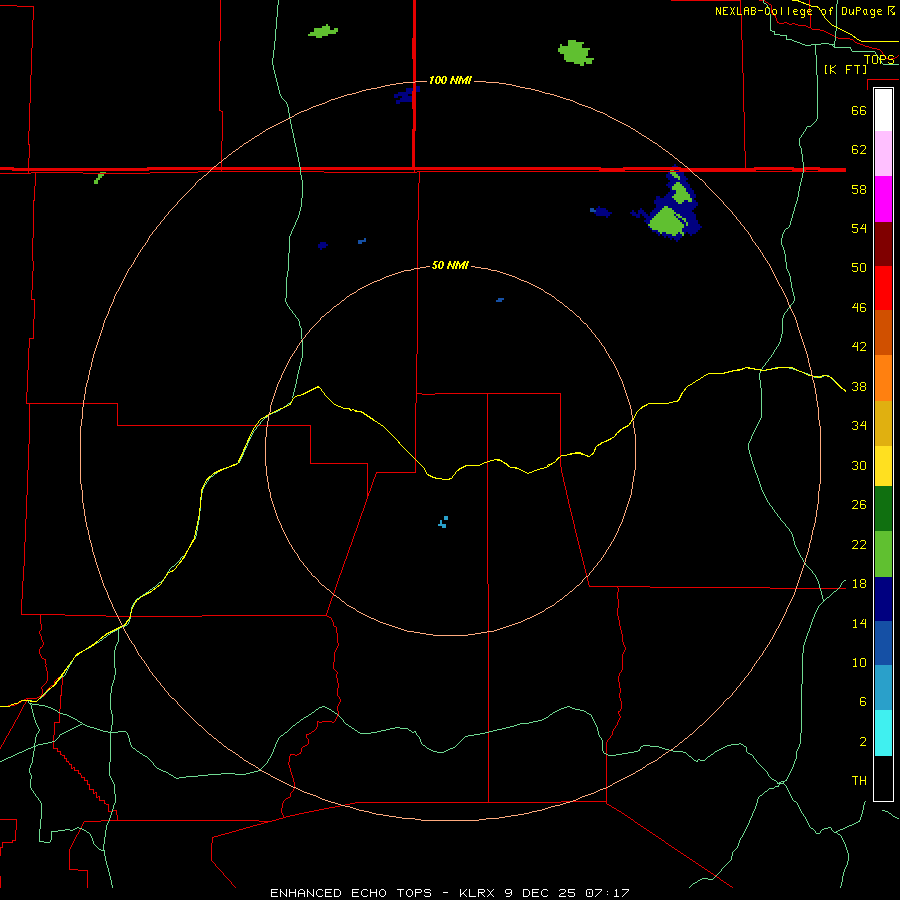Click the 'TOPS' legend title

(879, 59)
